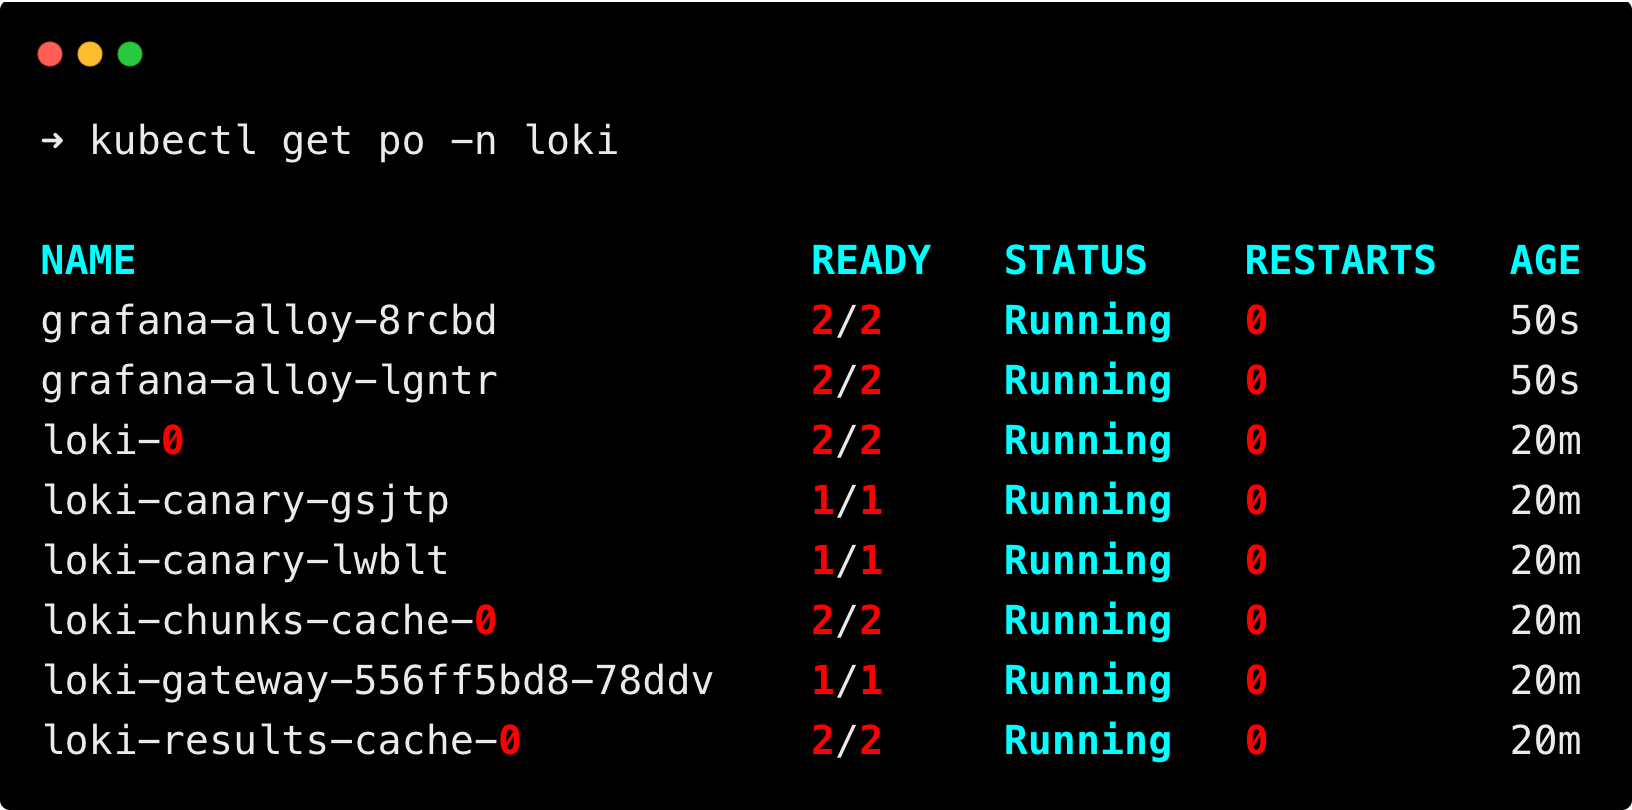Screen dimensions: 1632x810
Task: Click the Running status of loki-gateway row
Action: click(x=1088, y=681)
